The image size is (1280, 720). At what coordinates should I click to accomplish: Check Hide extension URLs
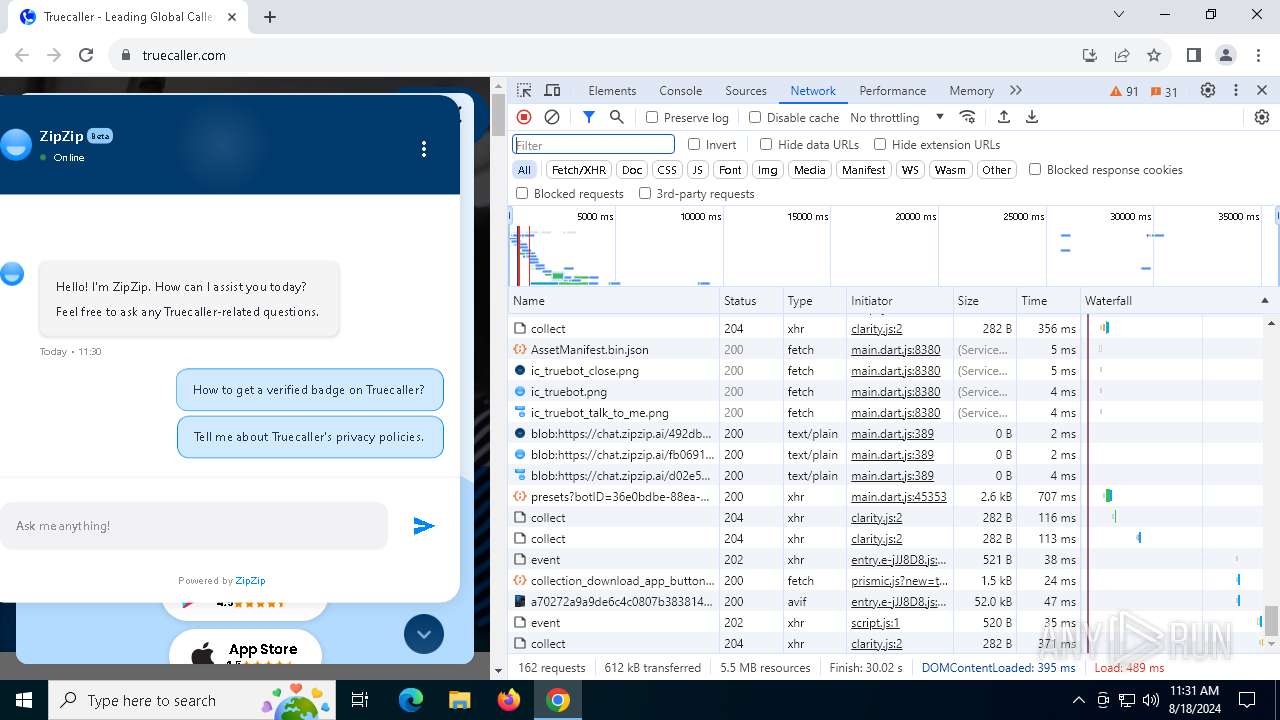(880, 144)
